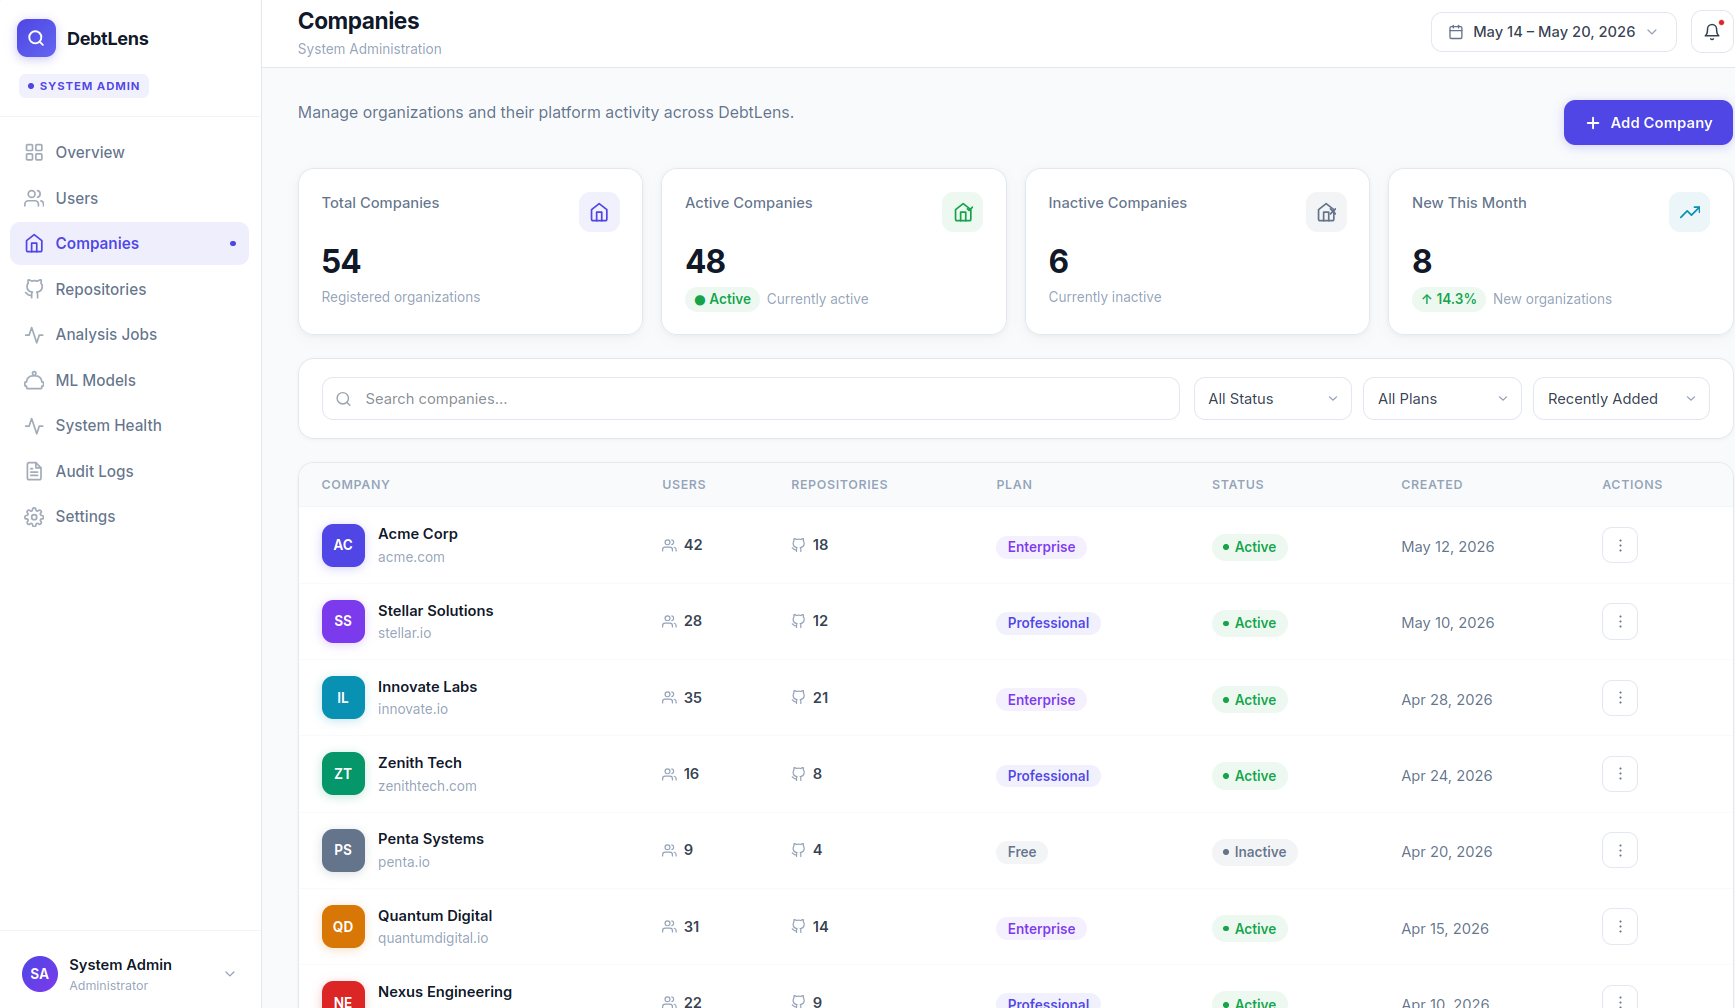The image size is (1735, 1008).
Task: Open the All Plans filter dropdown
Action: pos(1442,399)
